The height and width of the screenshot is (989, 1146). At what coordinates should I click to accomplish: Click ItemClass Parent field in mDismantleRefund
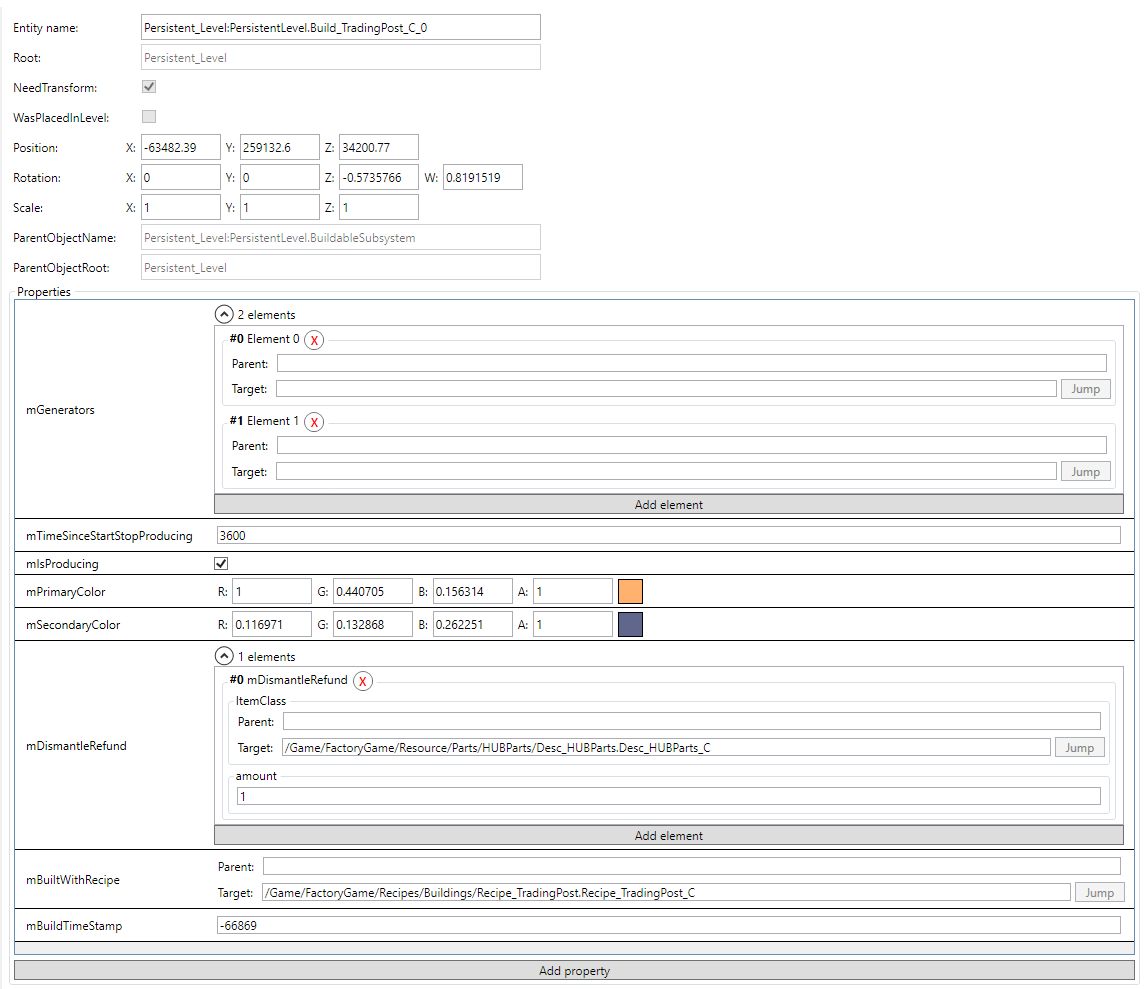(x=691, y=721)
